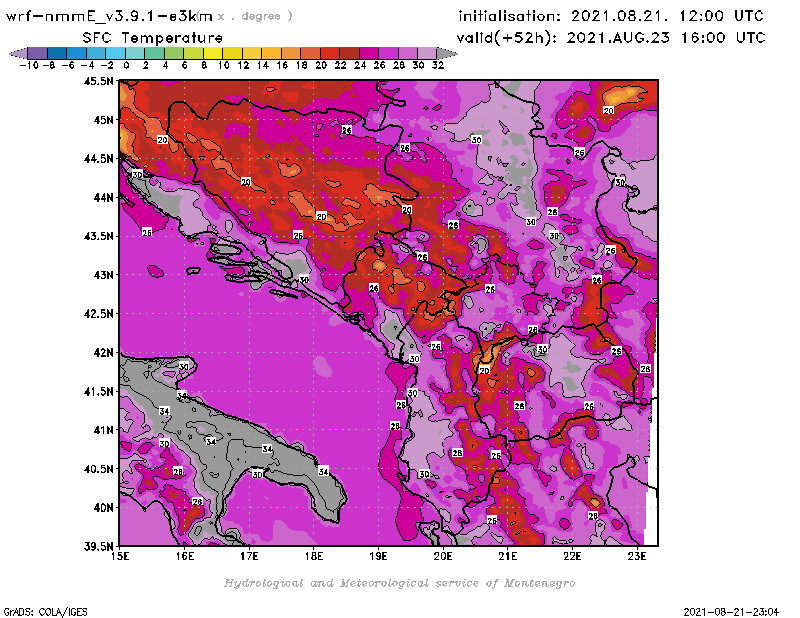Click the longitude label "16E"
This screenshot has height=618, width=800.
coord(185,556)
